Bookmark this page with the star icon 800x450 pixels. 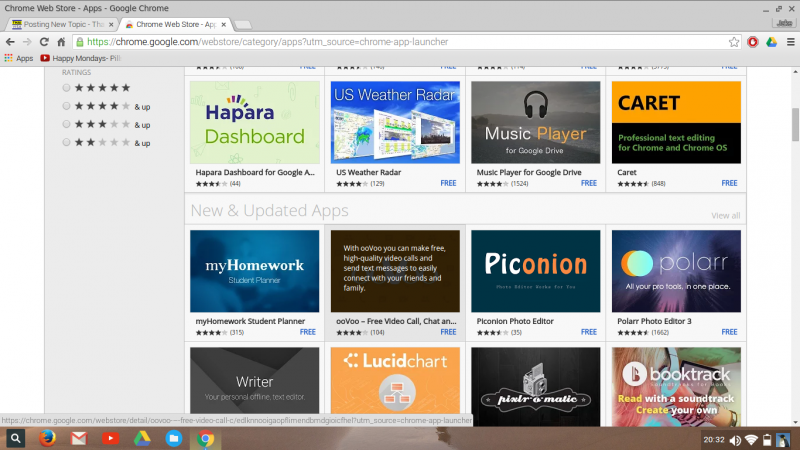pyautogui.click(x=734, y=42)
